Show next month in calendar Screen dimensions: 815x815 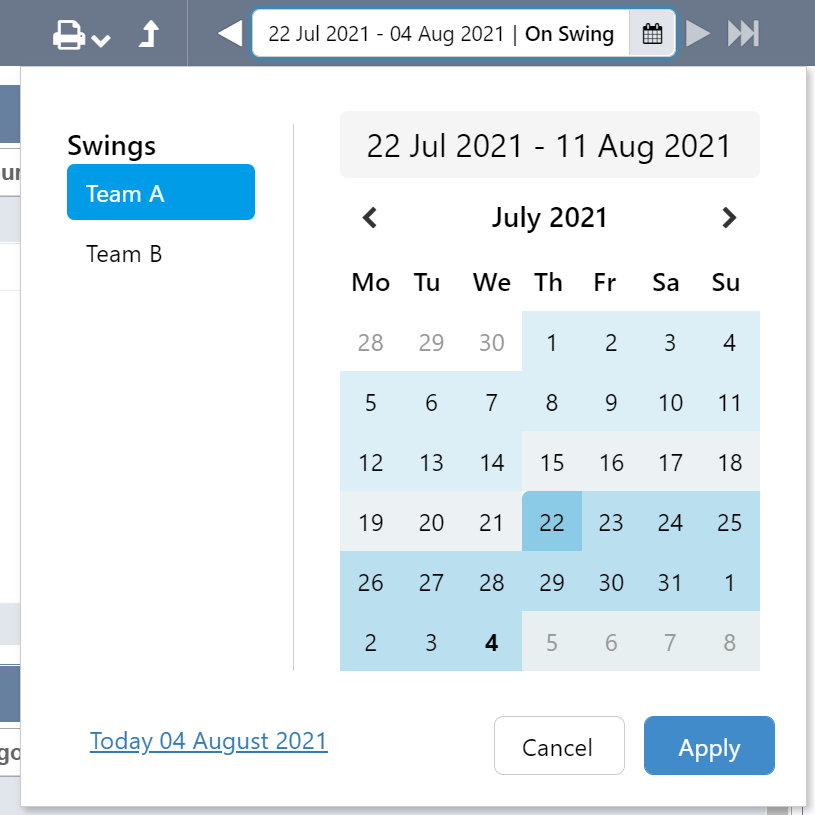click(729, 217)
